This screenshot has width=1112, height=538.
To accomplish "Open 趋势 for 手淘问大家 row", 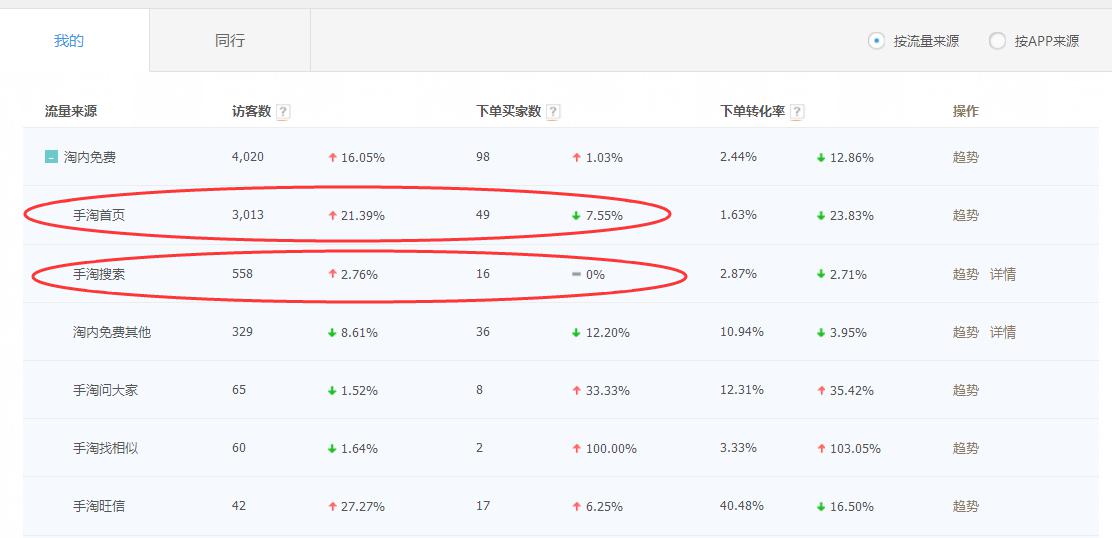I will [x=965, y=390].
